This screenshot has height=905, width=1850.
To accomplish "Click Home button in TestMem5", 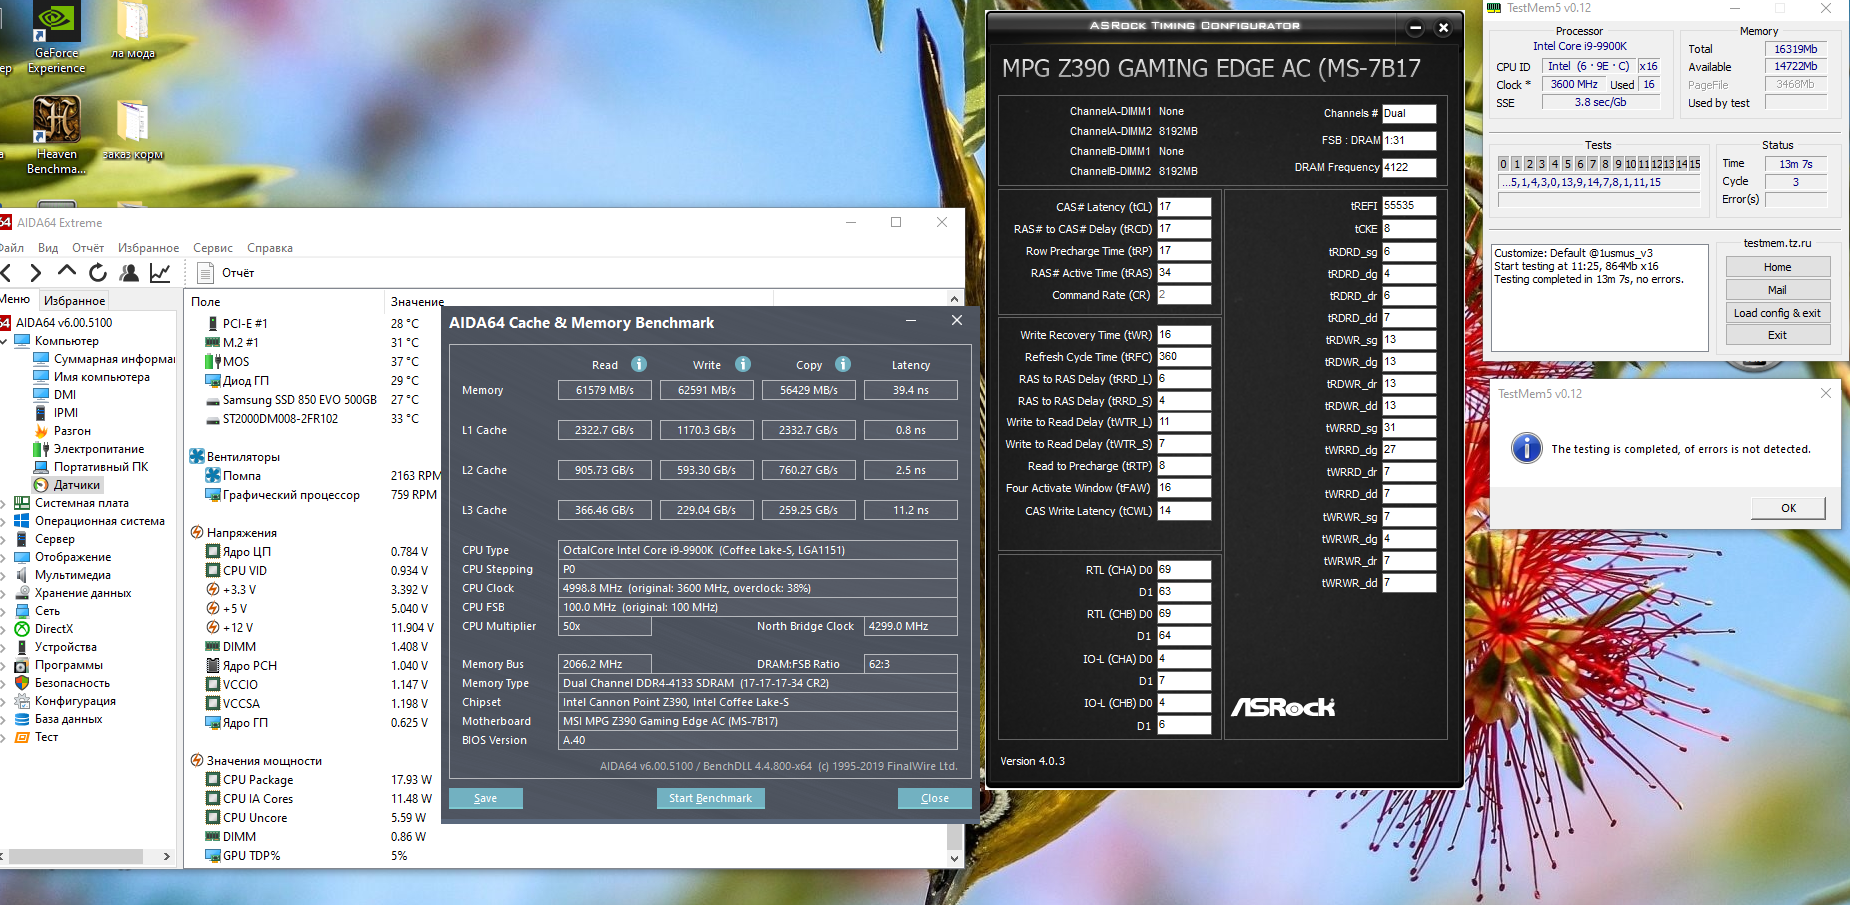I will 1777,267.
